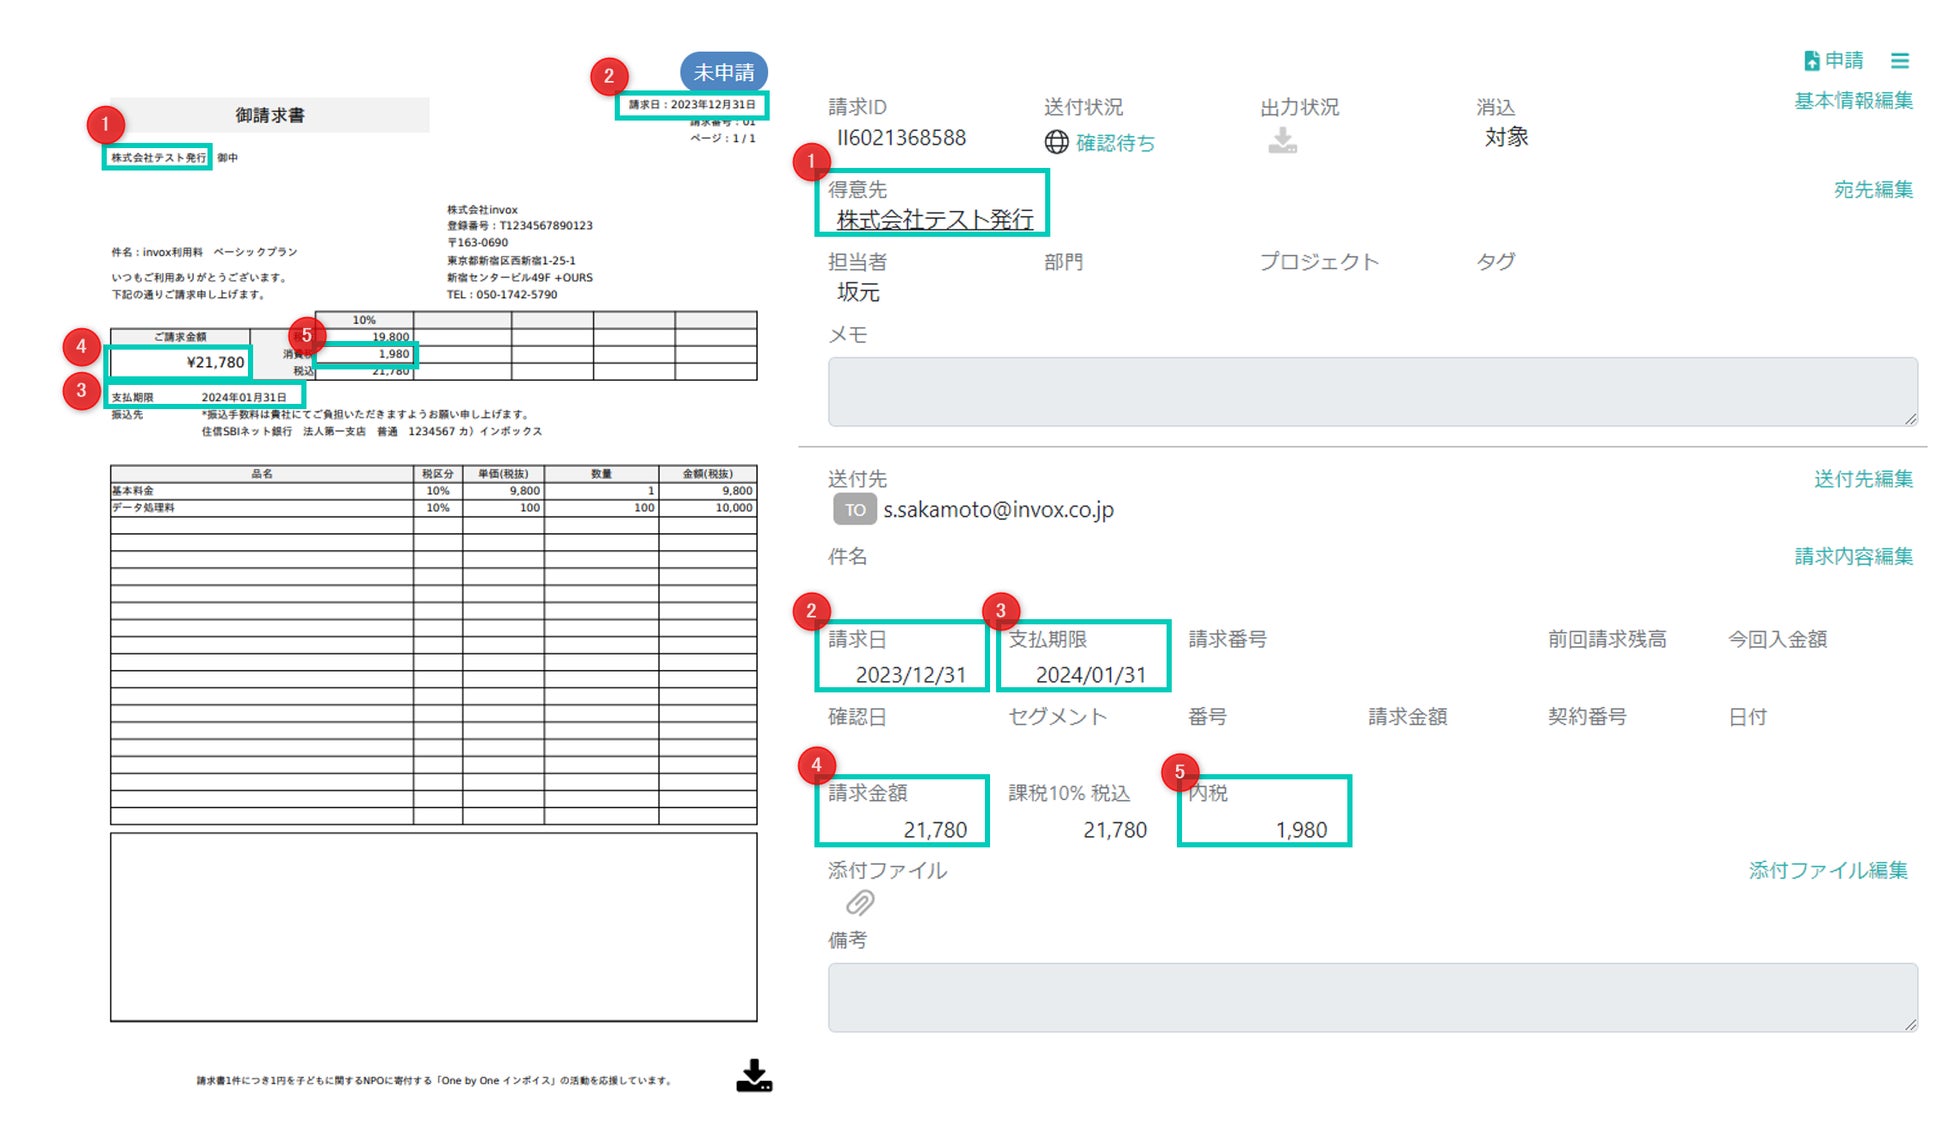Image resolution: width=1950 pixels, height=1129 pixels.
Task: Open 送付先編集 link
Action: point(1862,479)
